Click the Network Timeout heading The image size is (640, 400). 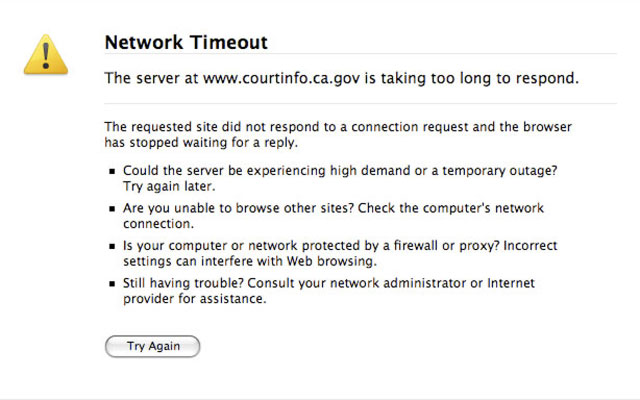[x=186, y=42]
